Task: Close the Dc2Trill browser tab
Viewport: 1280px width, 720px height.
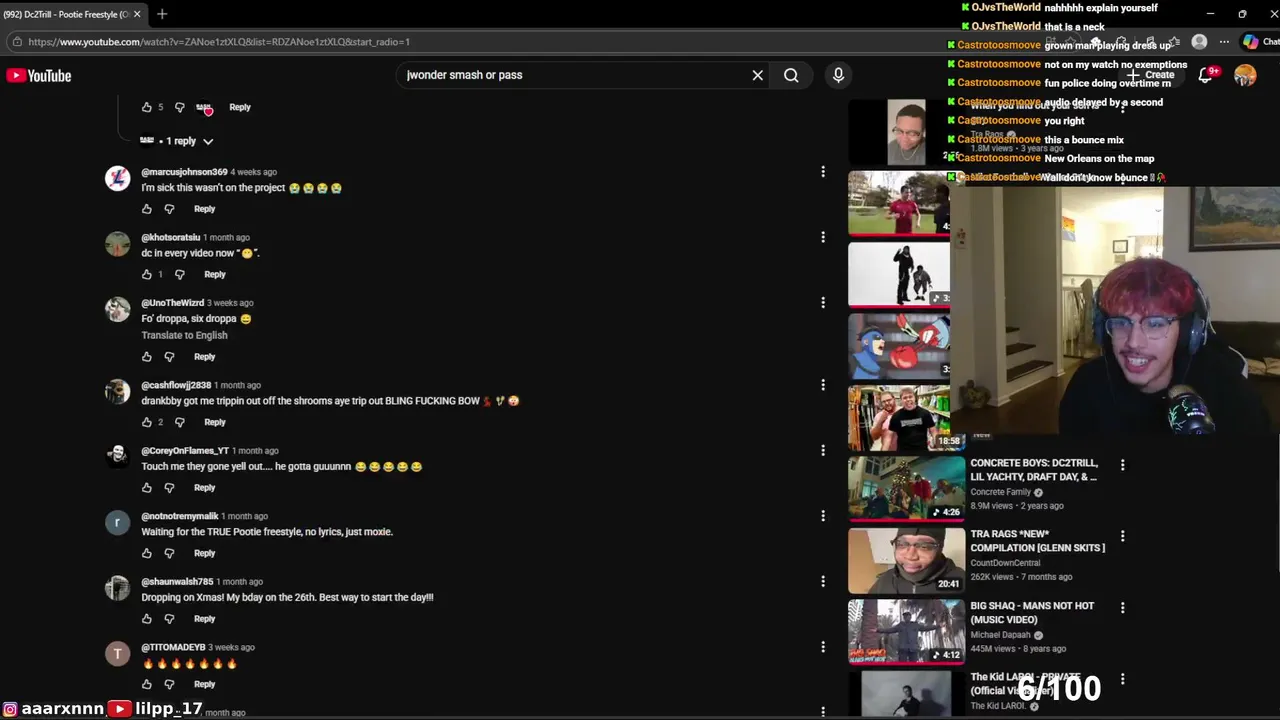Action: pyautogui.click(x=137, y=14)
